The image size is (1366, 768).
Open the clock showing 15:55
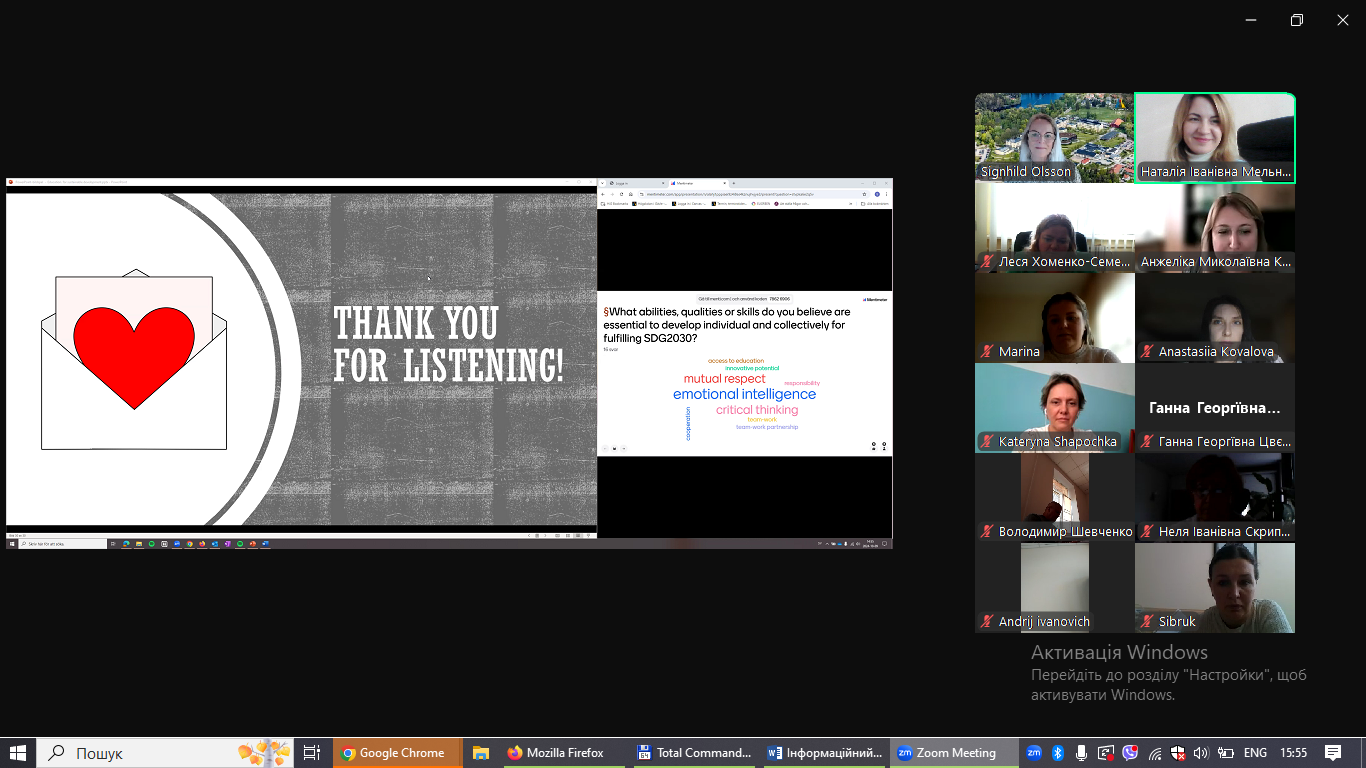pos(1293,753)
